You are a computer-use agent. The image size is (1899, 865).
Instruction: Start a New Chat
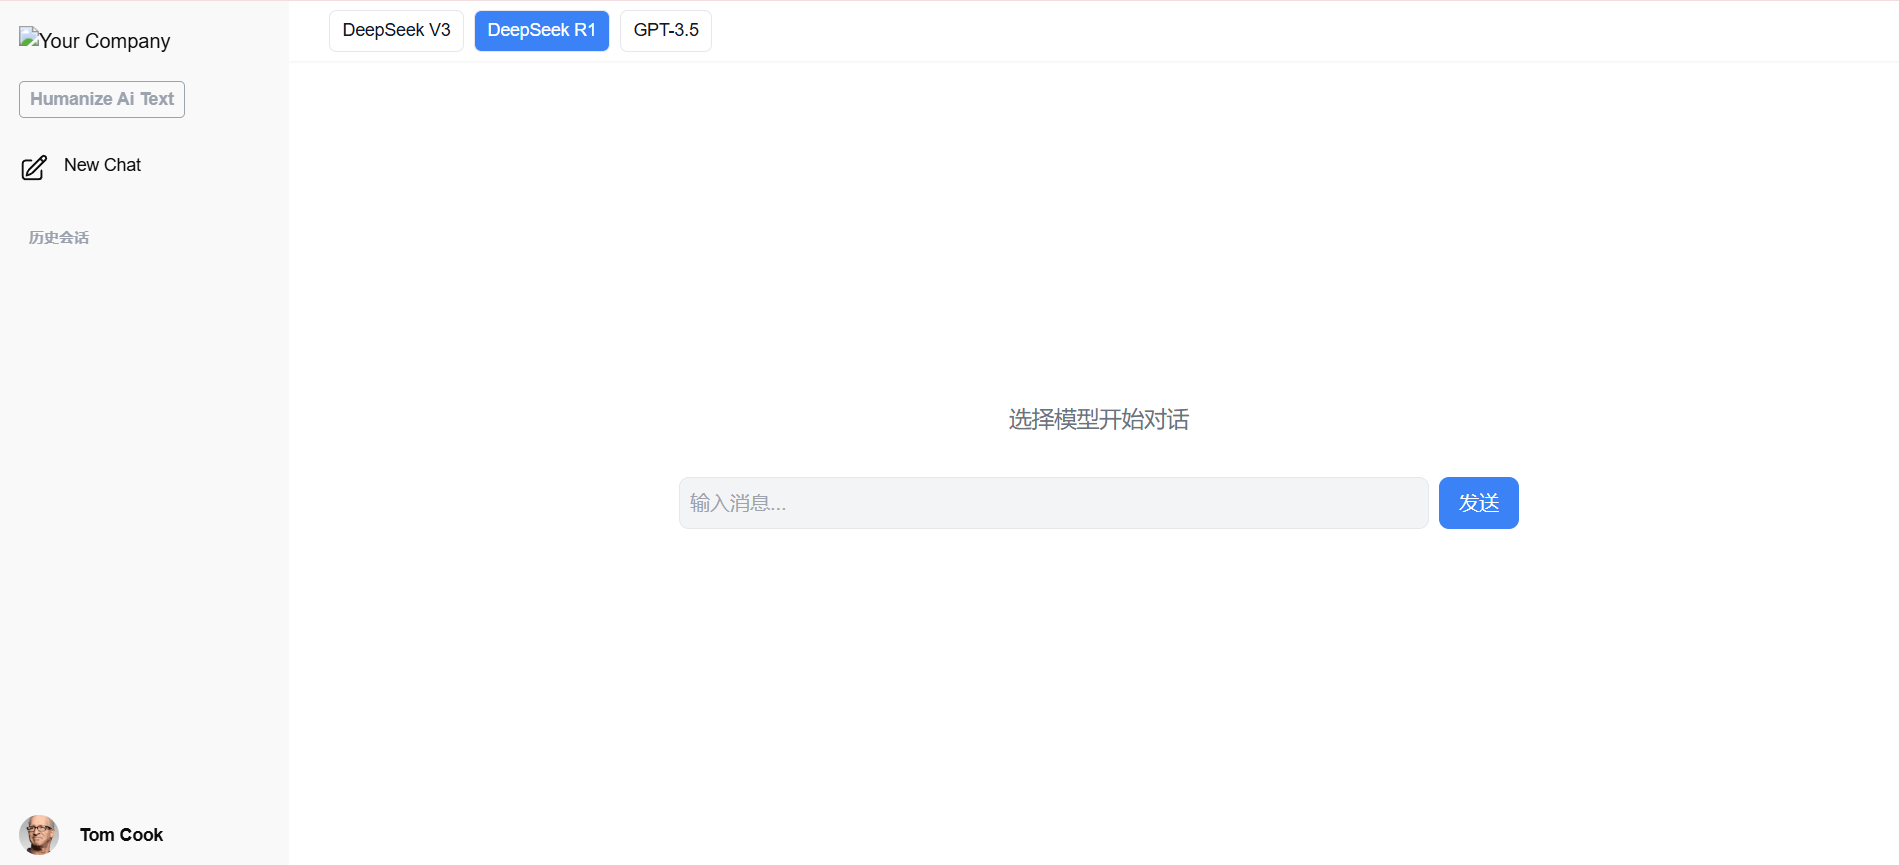pos(102,165)
